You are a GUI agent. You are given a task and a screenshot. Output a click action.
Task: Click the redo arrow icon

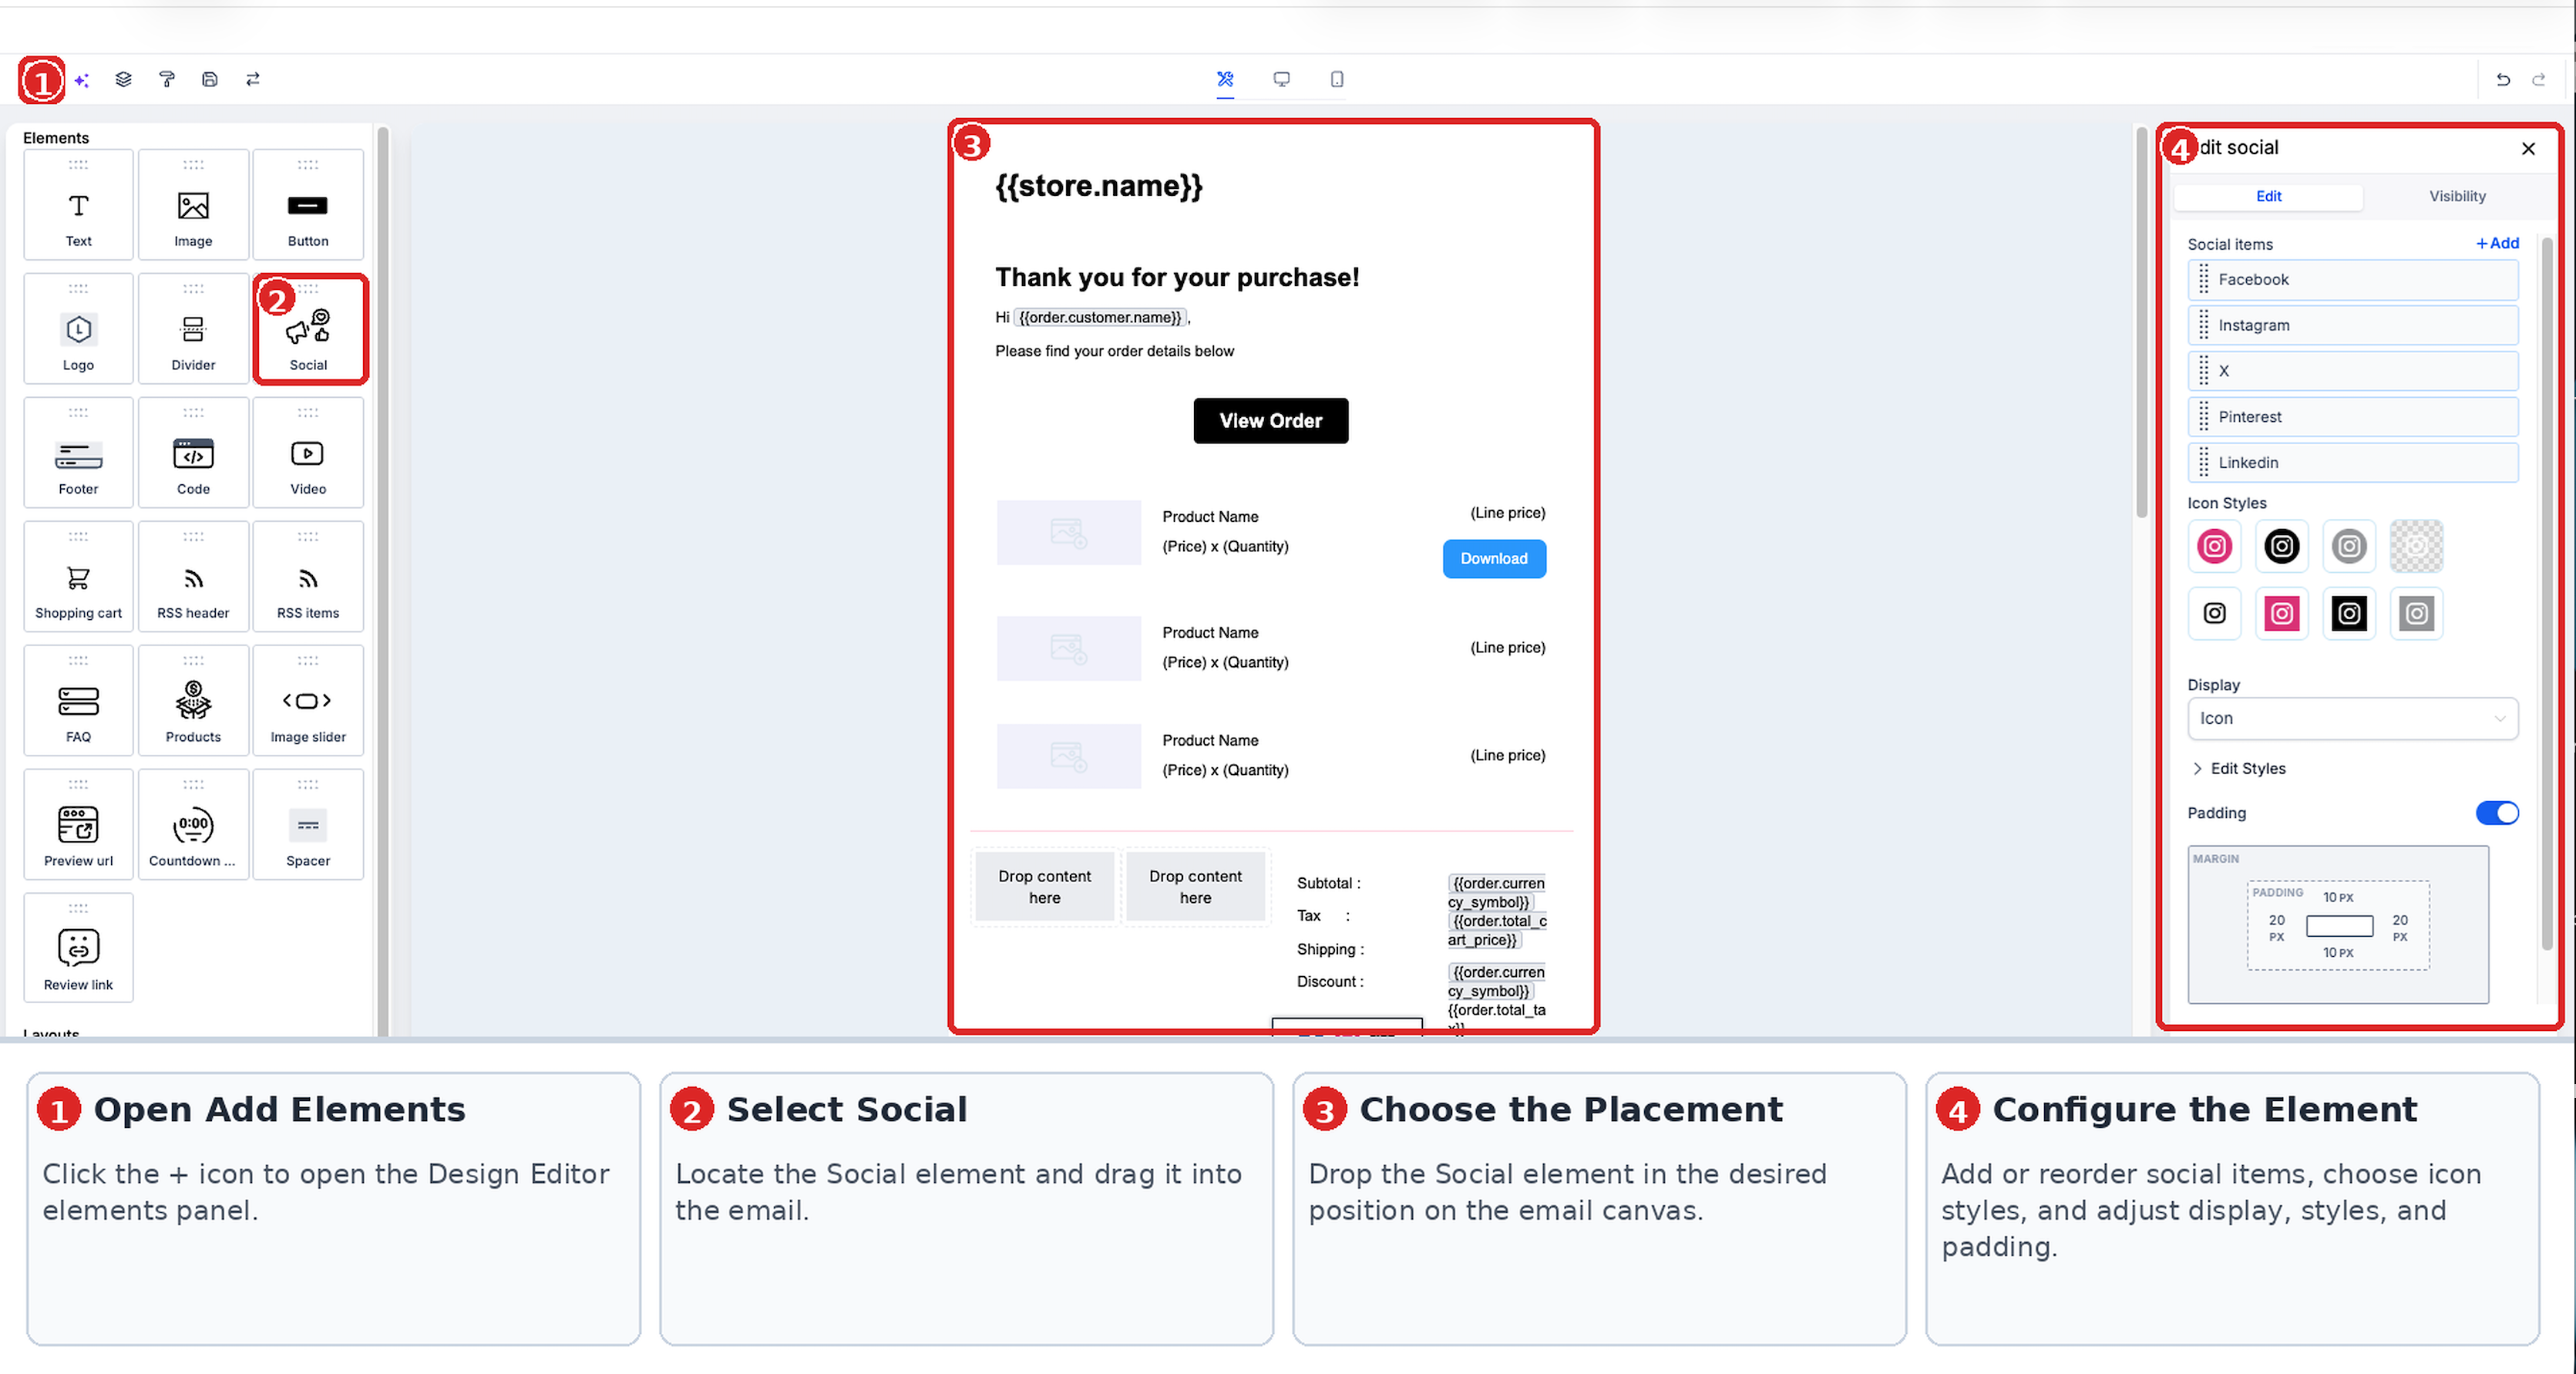point(2538,80)
